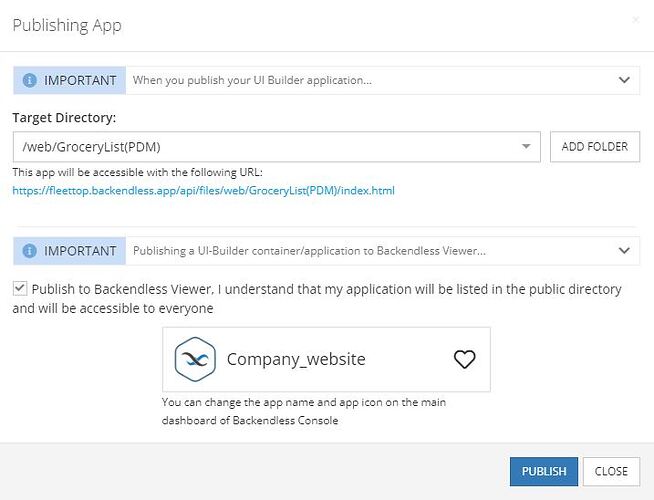Click 'You can change the app name' note
This screenshot has height=500, width=654.
304,411
